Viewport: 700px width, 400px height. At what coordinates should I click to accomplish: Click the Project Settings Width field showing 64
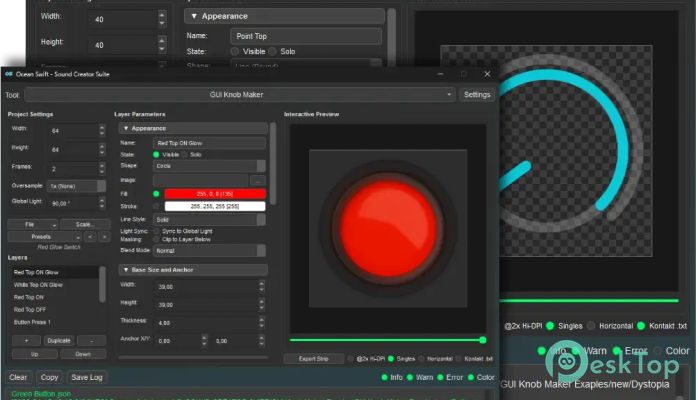pos(73,131)
